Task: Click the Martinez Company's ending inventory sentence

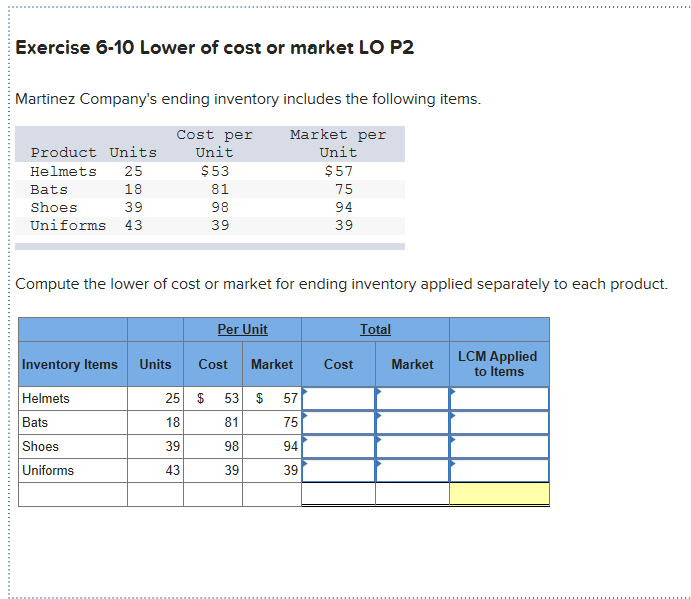Action: click(x=248, y=99)
